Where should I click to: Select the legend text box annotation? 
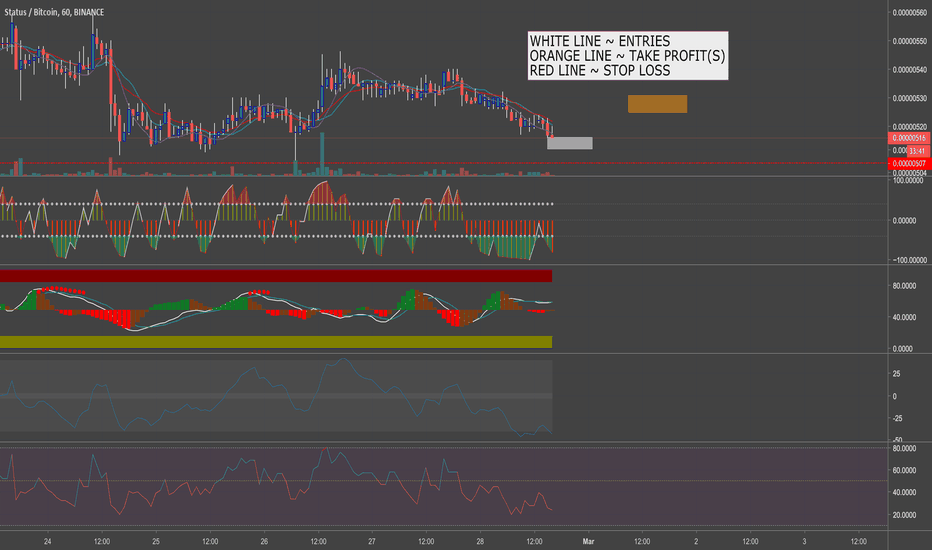pos(628,56)
